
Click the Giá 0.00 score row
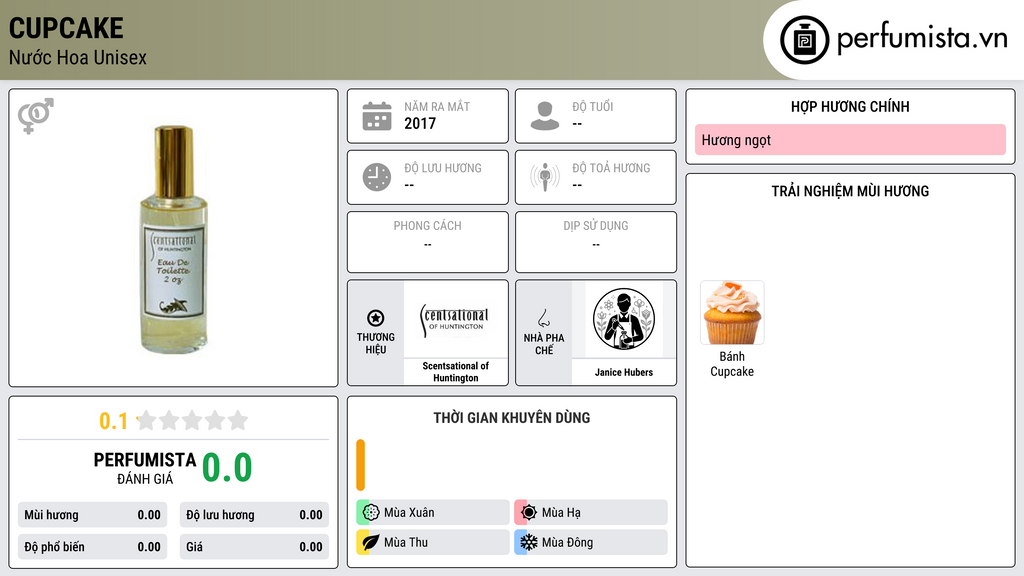pyautogui.click(x=254, y=547)
